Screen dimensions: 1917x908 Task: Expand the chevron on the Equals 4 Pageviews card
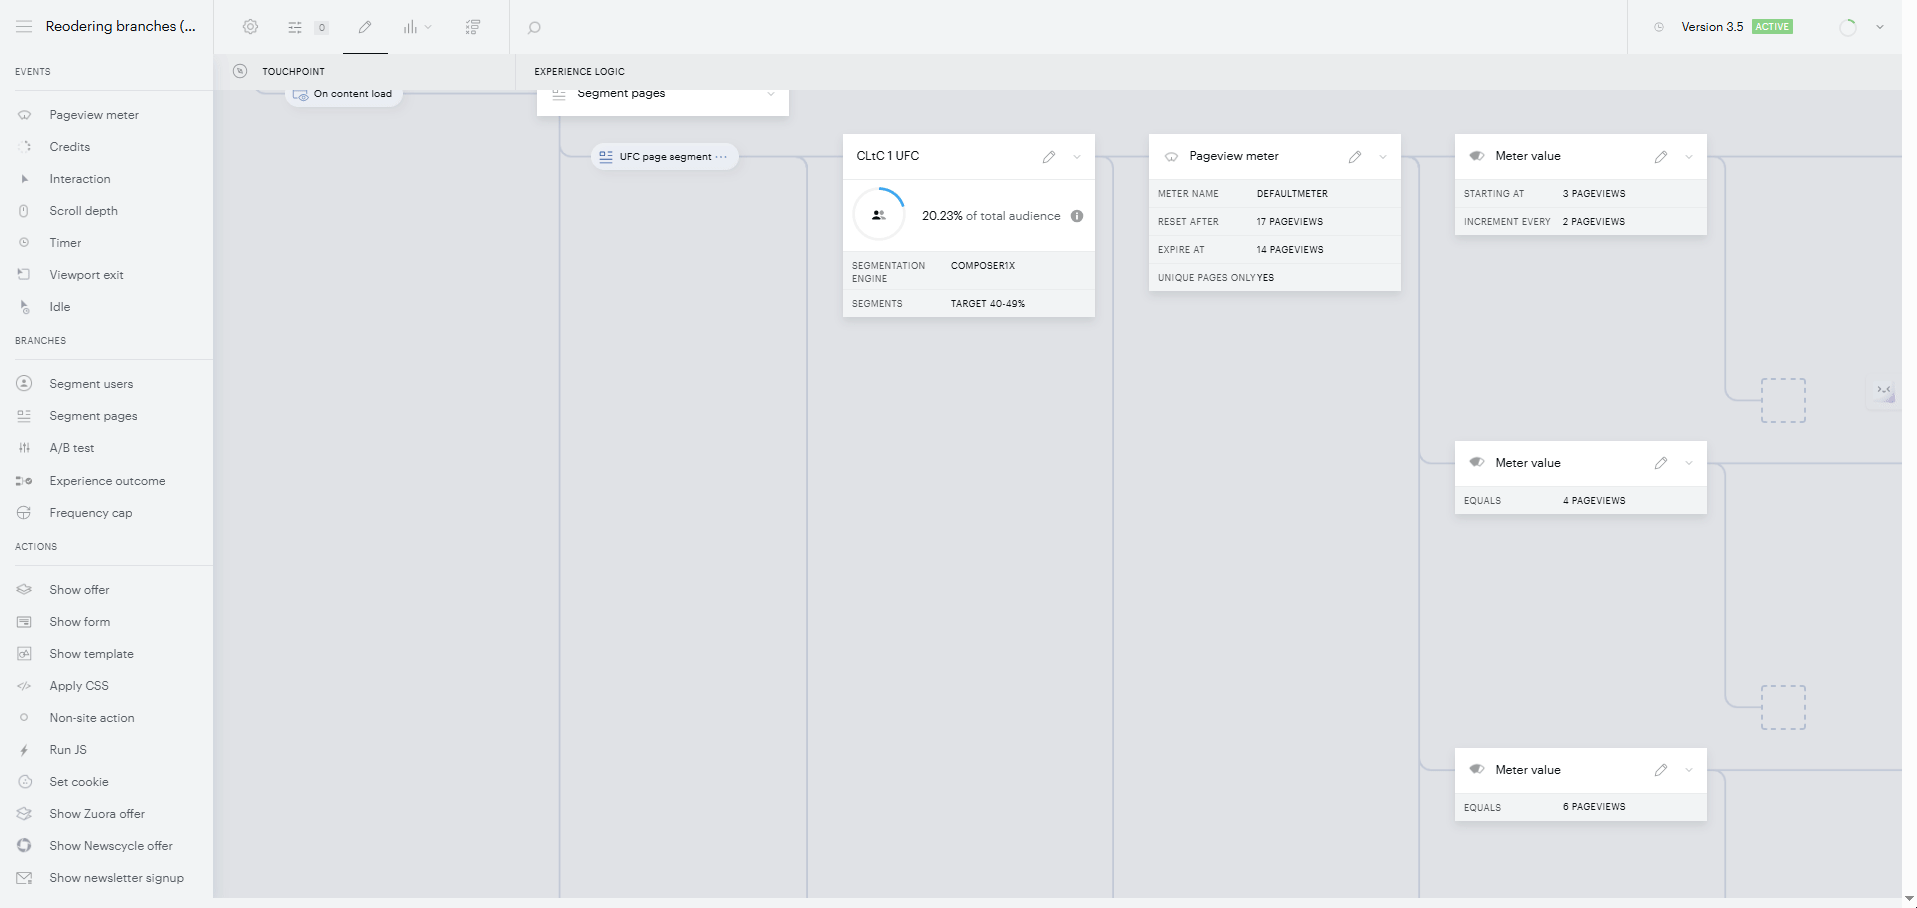1689,463
